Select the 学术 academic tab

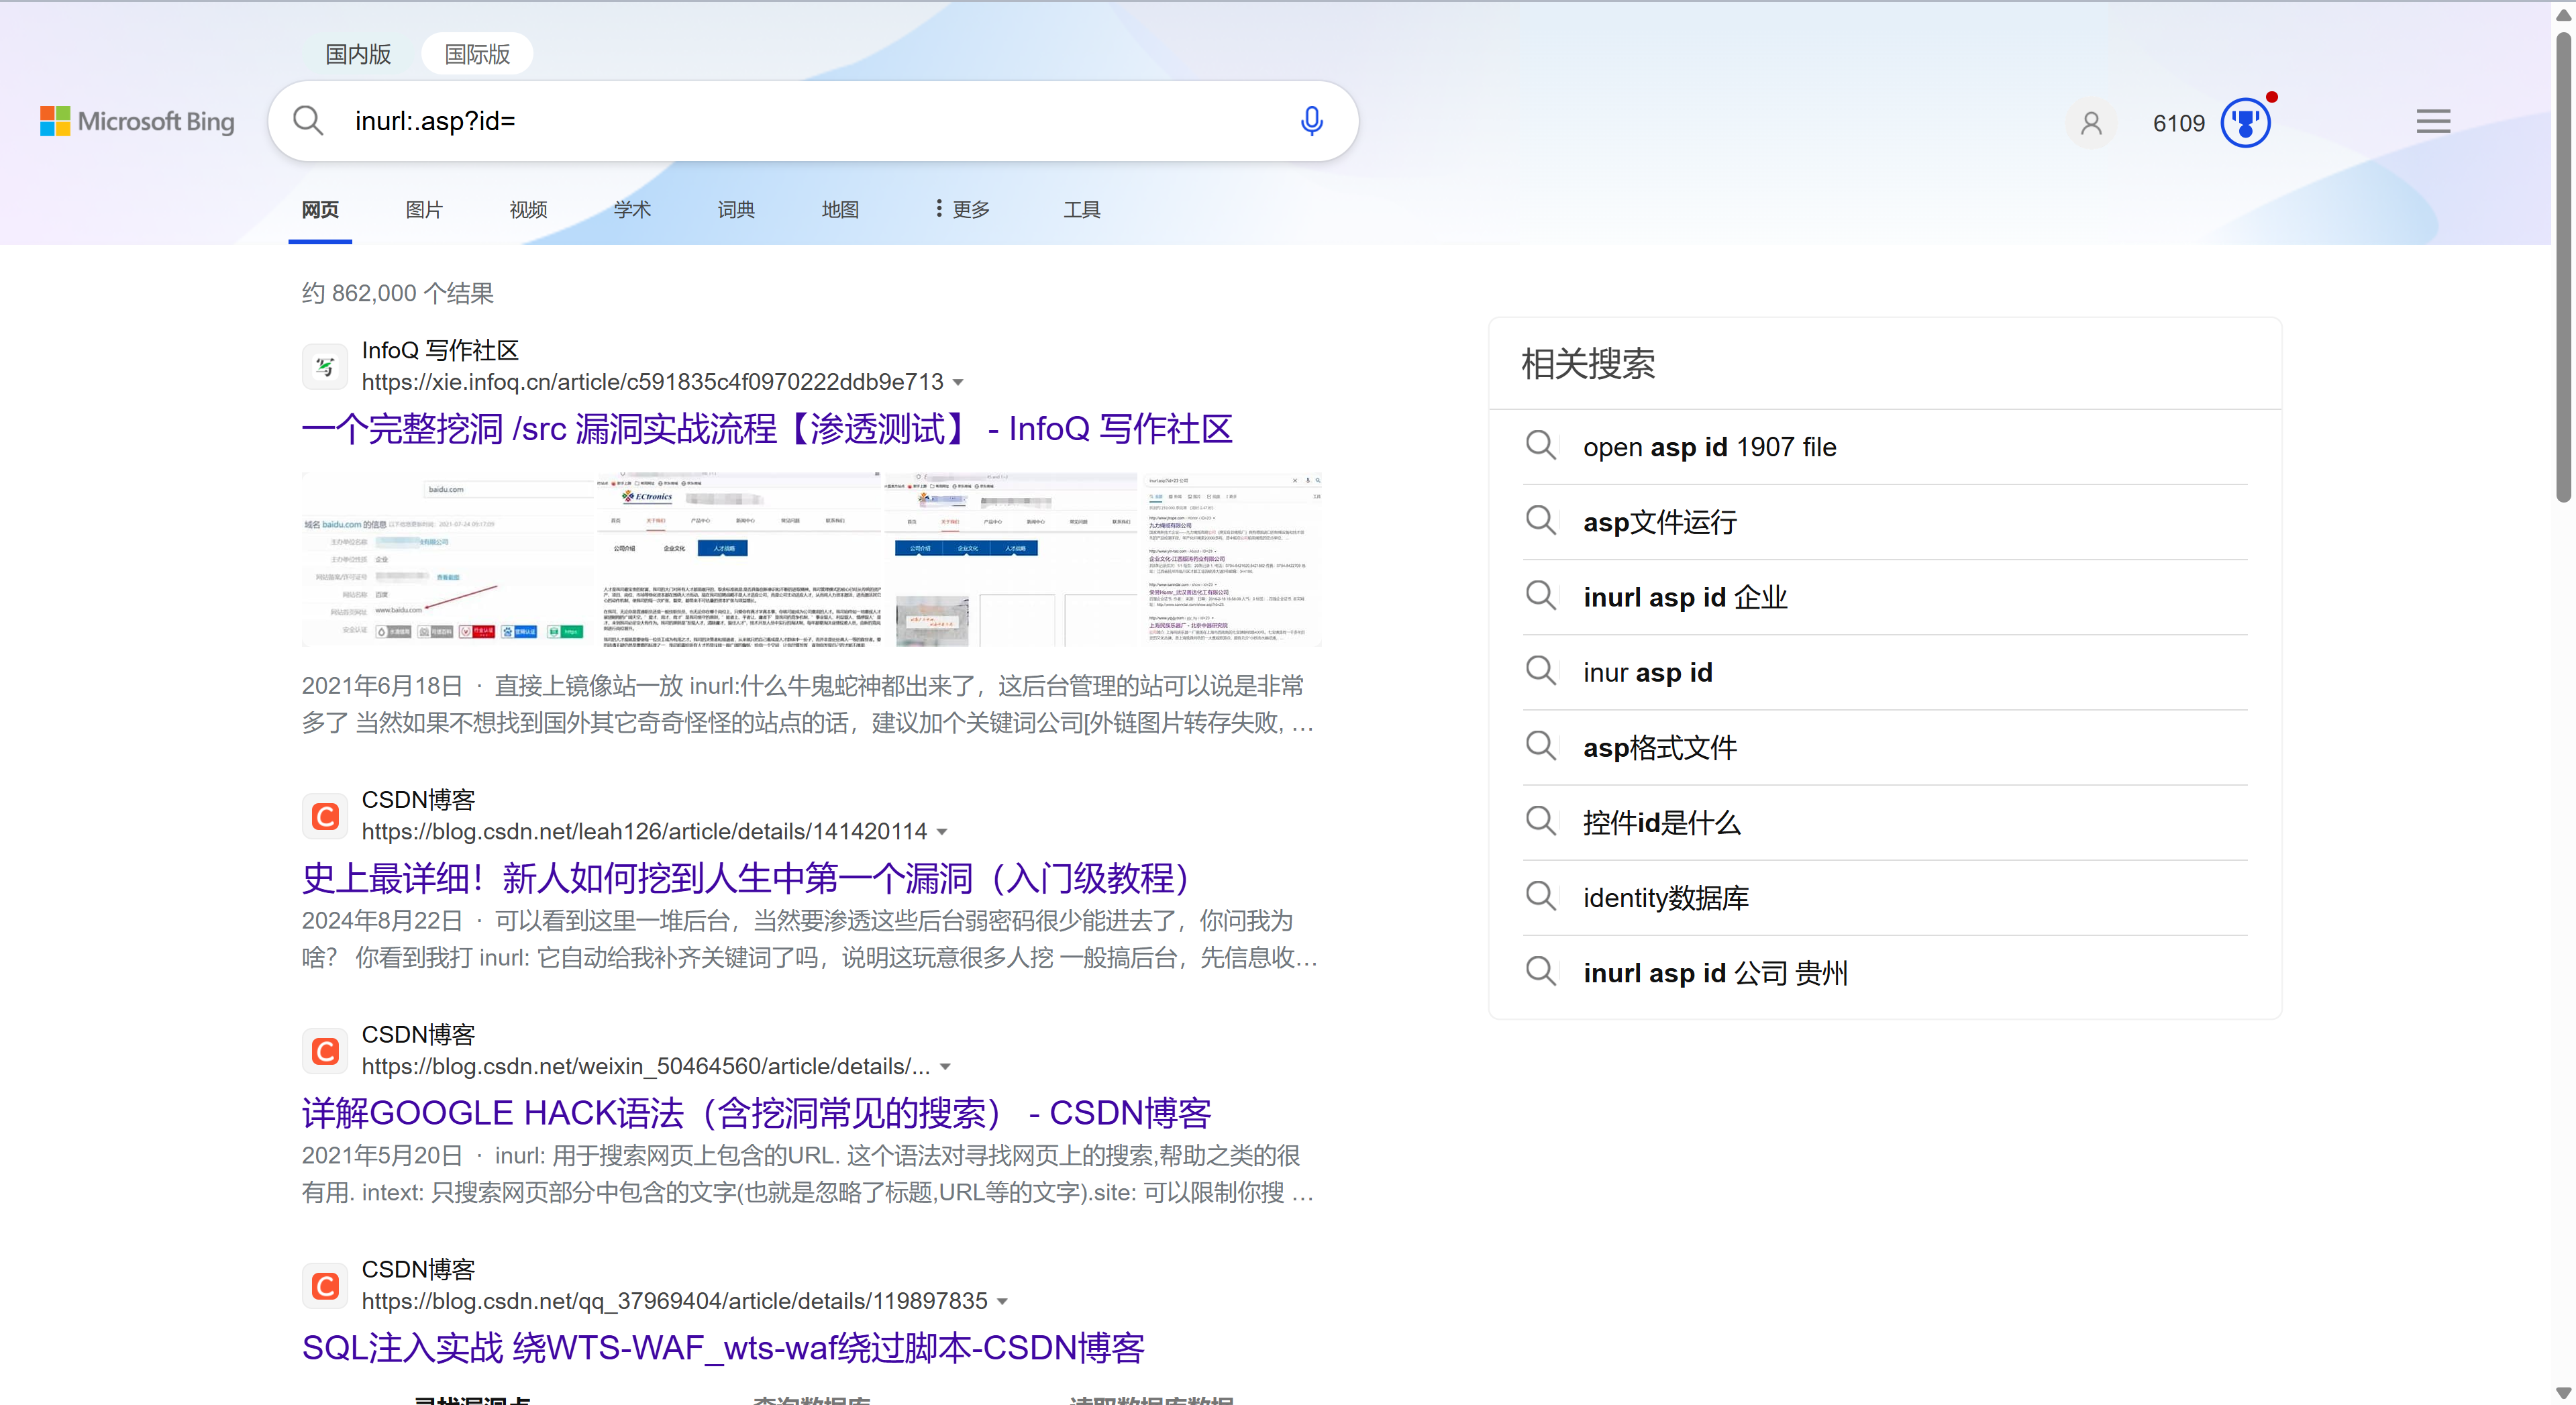coord(632,209)
